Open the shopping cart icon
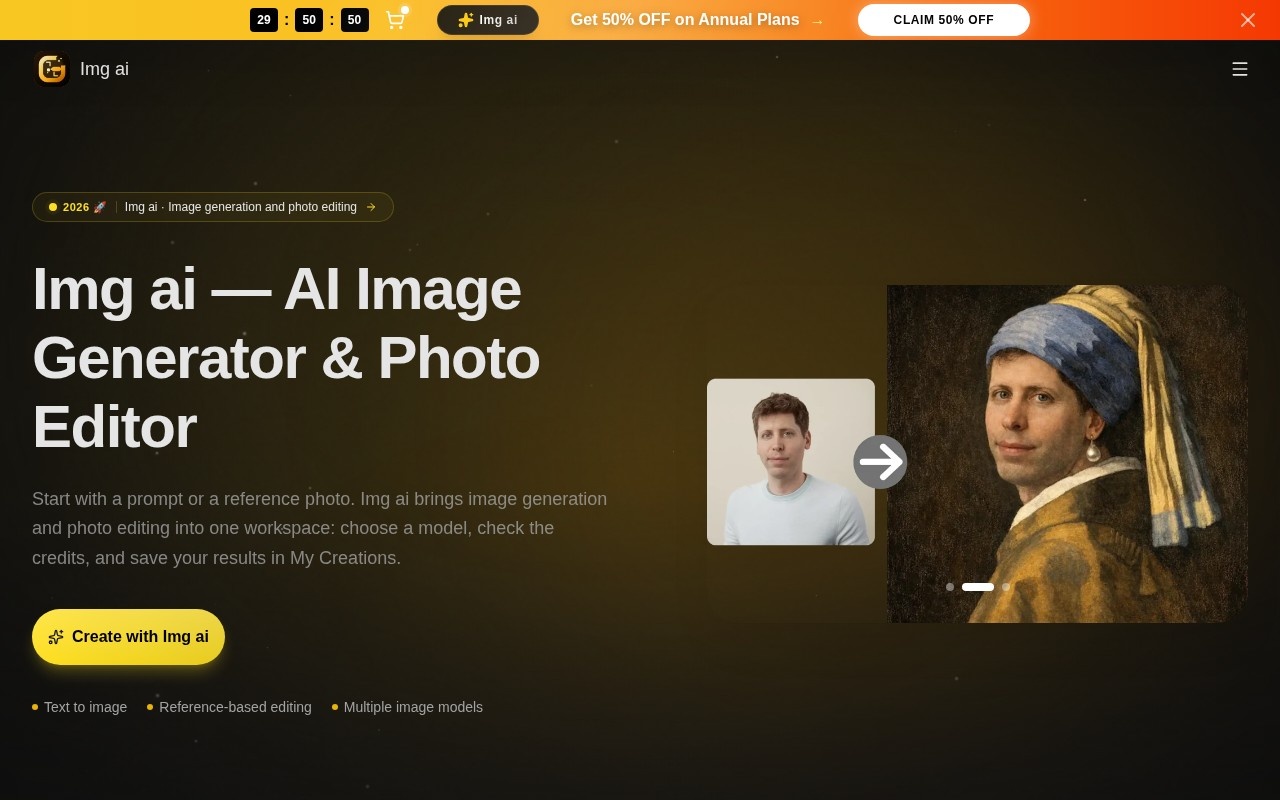This screenshot has width=1280, height=800. [395, 20]
